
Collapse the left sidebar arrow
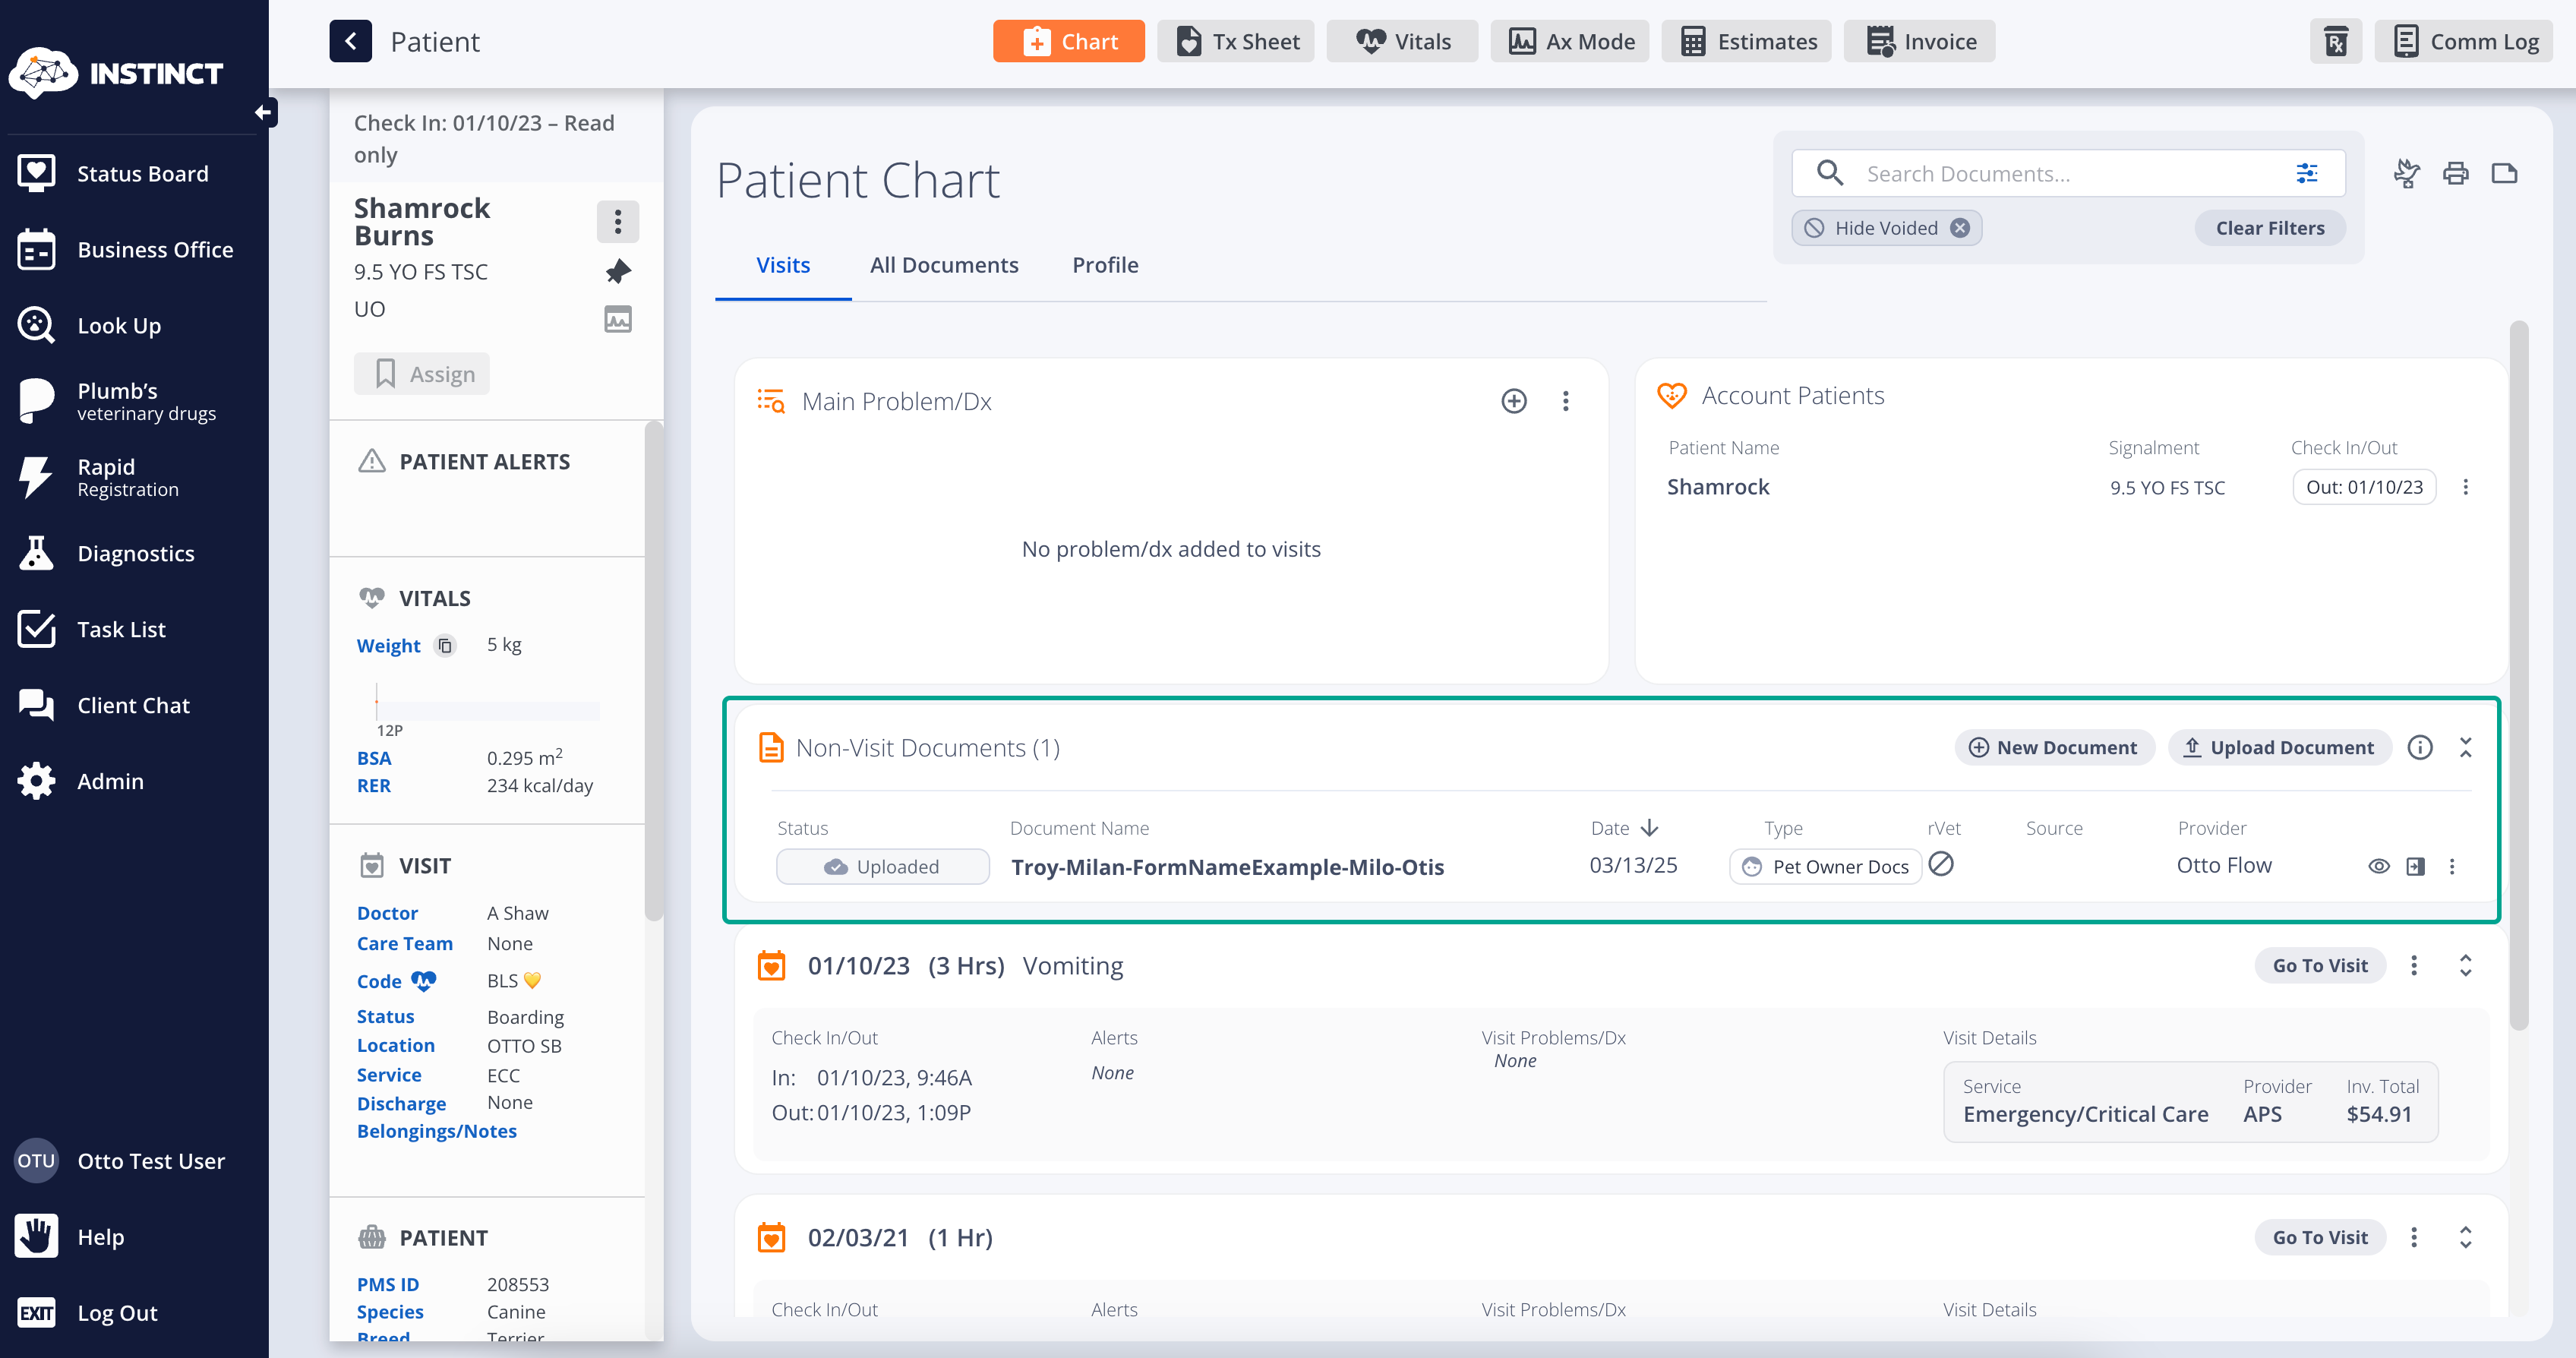pyautogui.click(x=264, y=112)
